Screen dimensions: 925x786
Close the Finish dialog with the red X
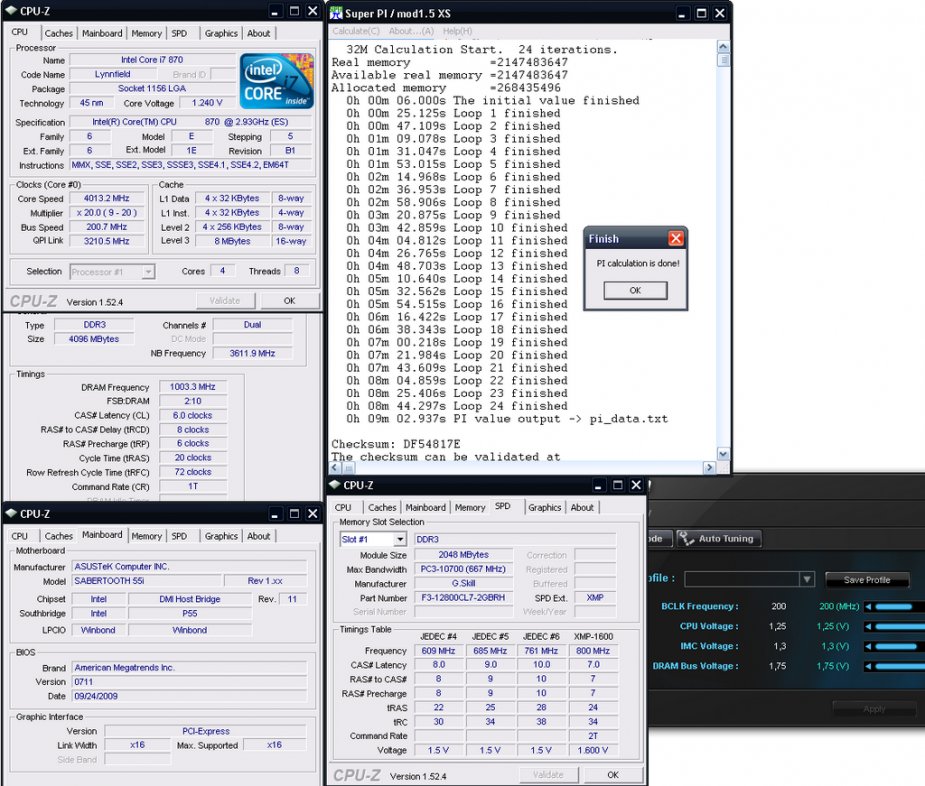click(x=675, y=238)
